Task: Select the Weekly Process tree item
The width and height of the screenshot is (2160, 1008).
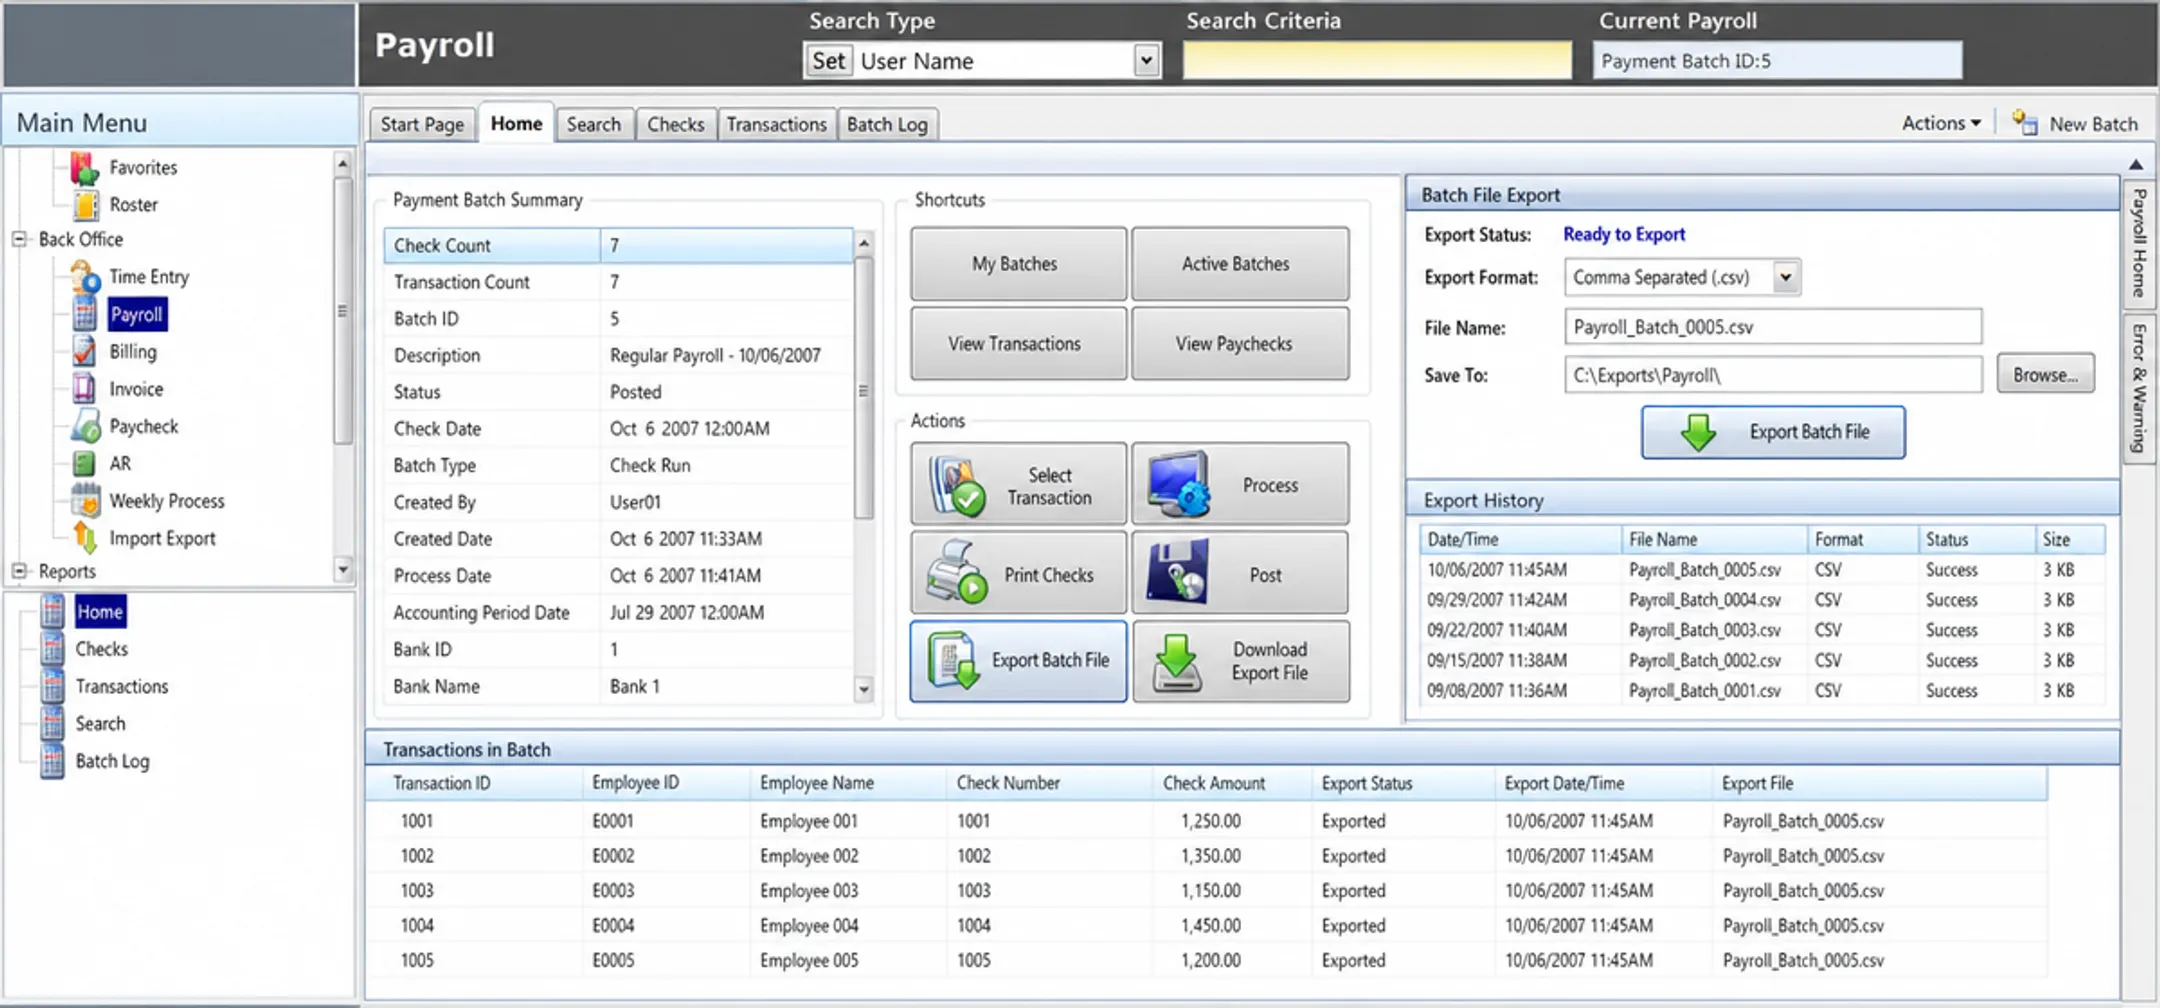Action: tap(167, 501)
